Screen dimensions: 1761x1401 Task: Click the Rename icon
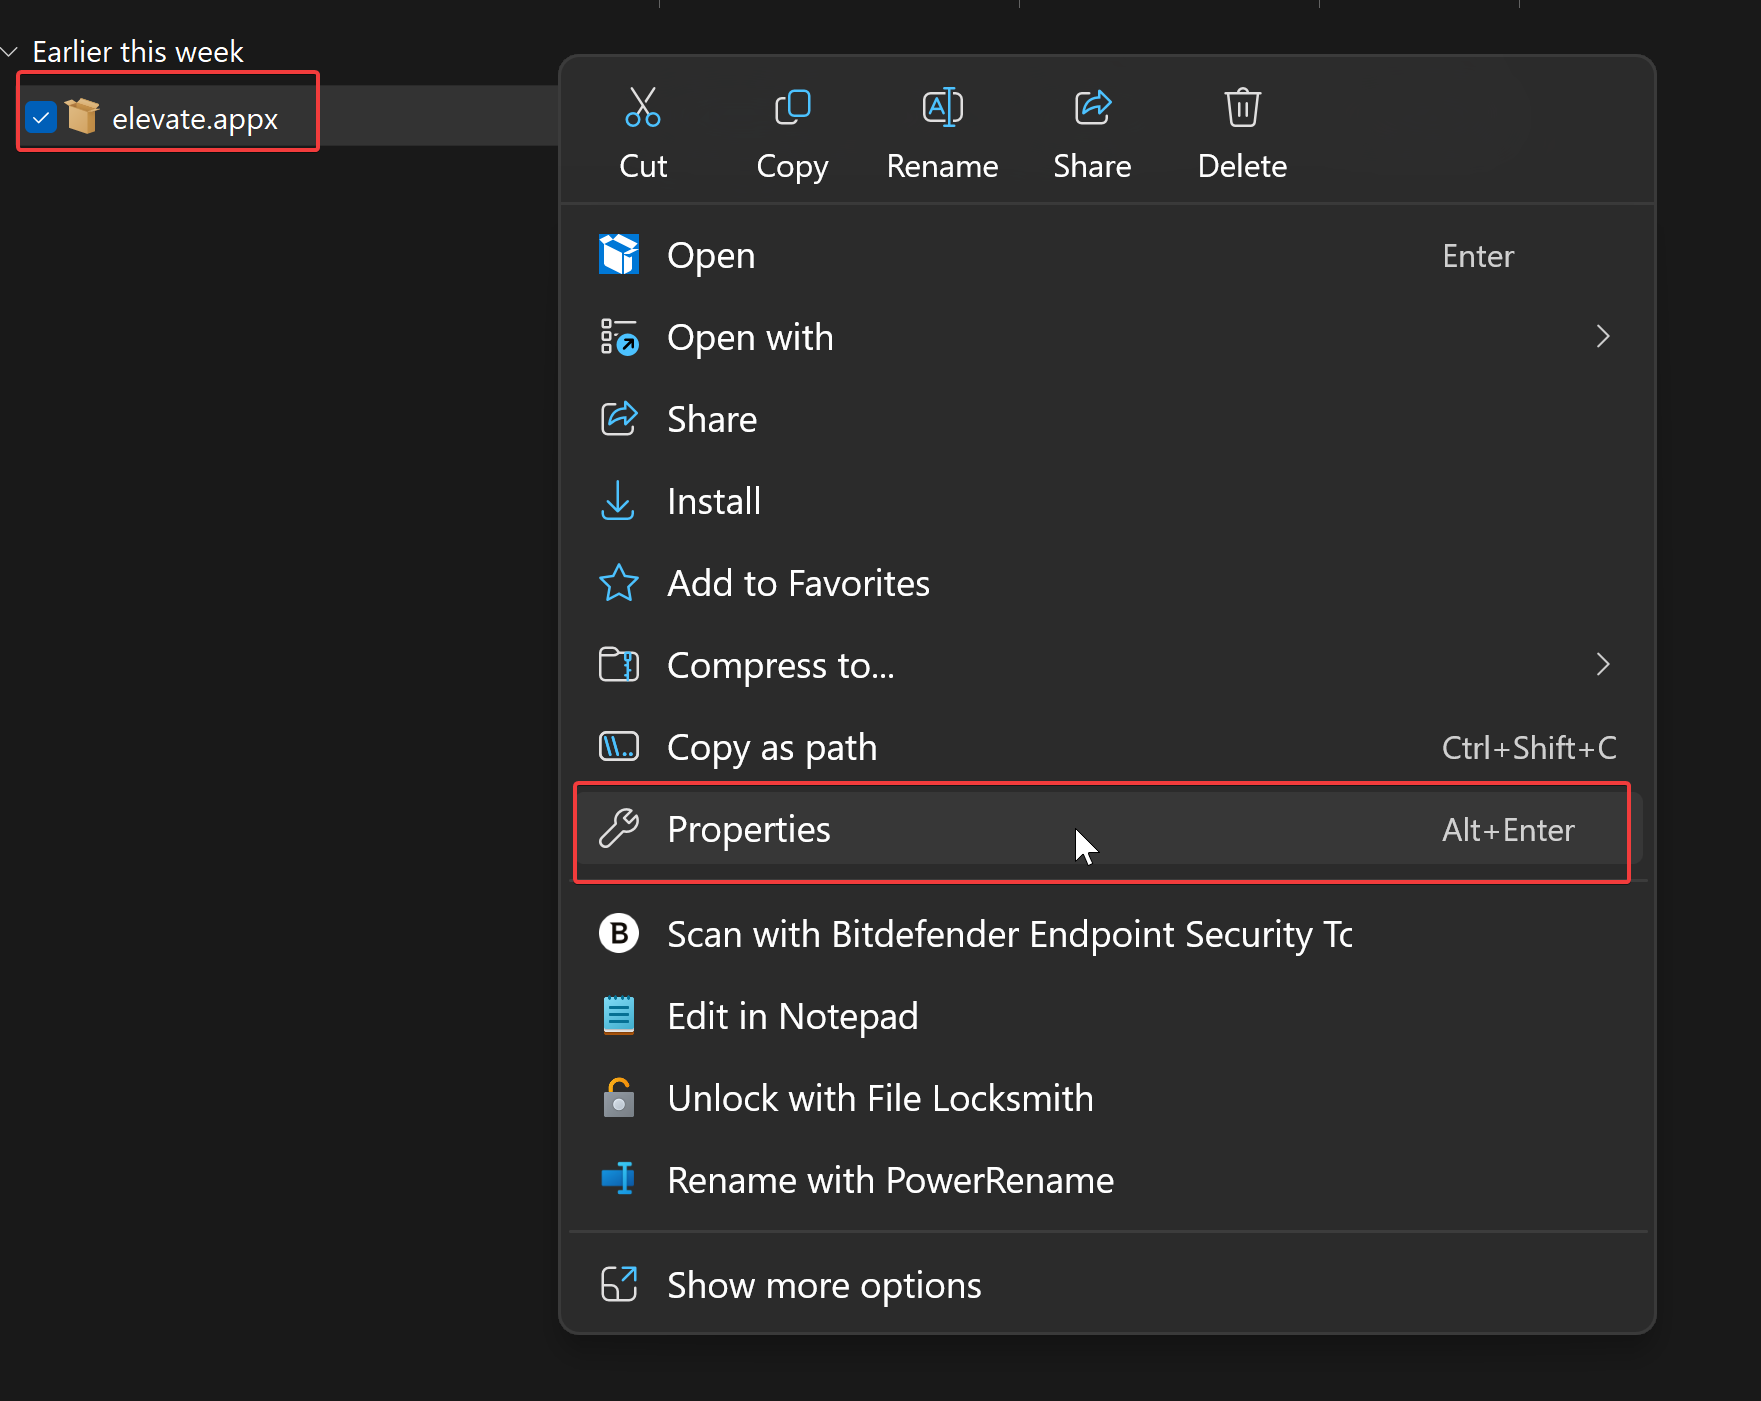click(942, 107)
